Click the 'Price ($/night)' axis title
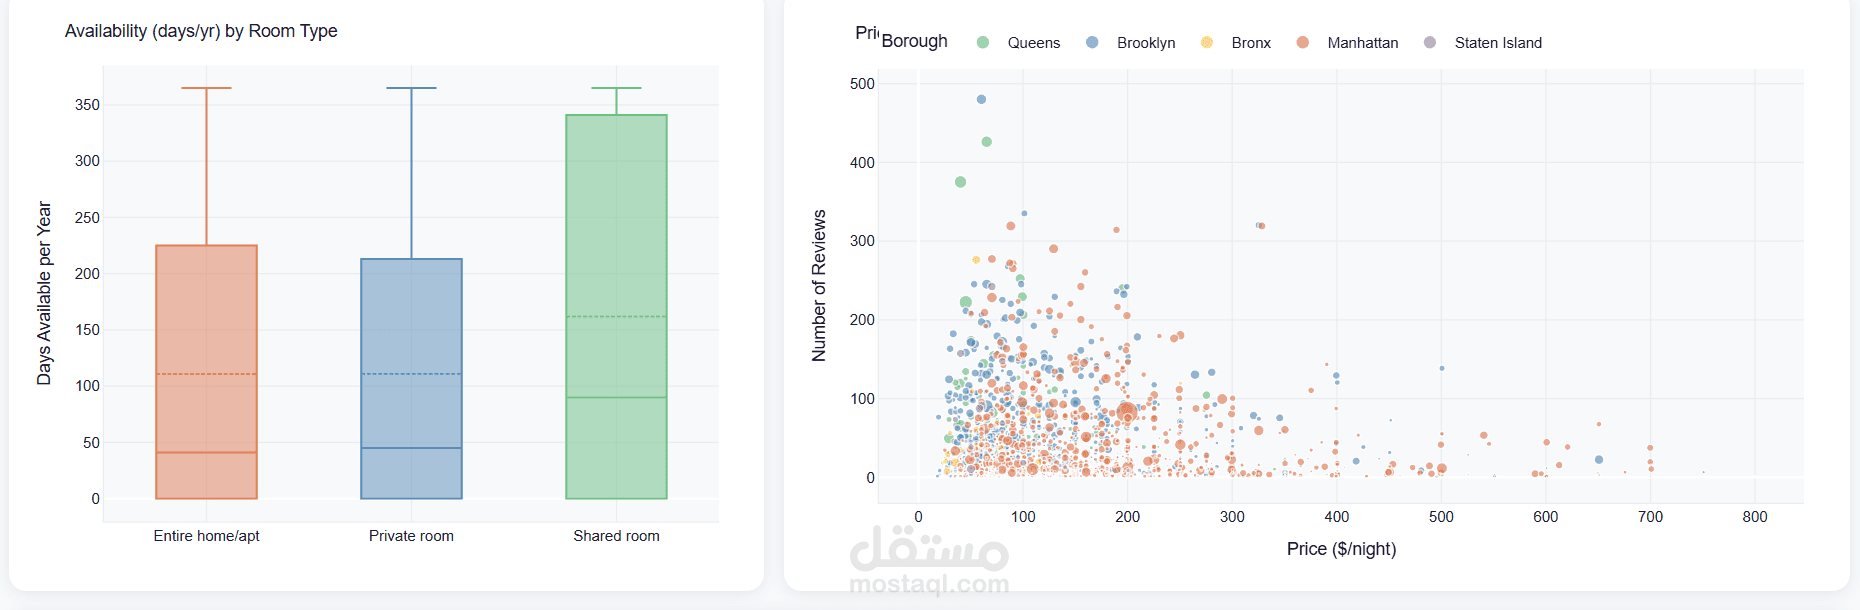1860x610 pixels. pyautogui.click(x=1341, y=549)
